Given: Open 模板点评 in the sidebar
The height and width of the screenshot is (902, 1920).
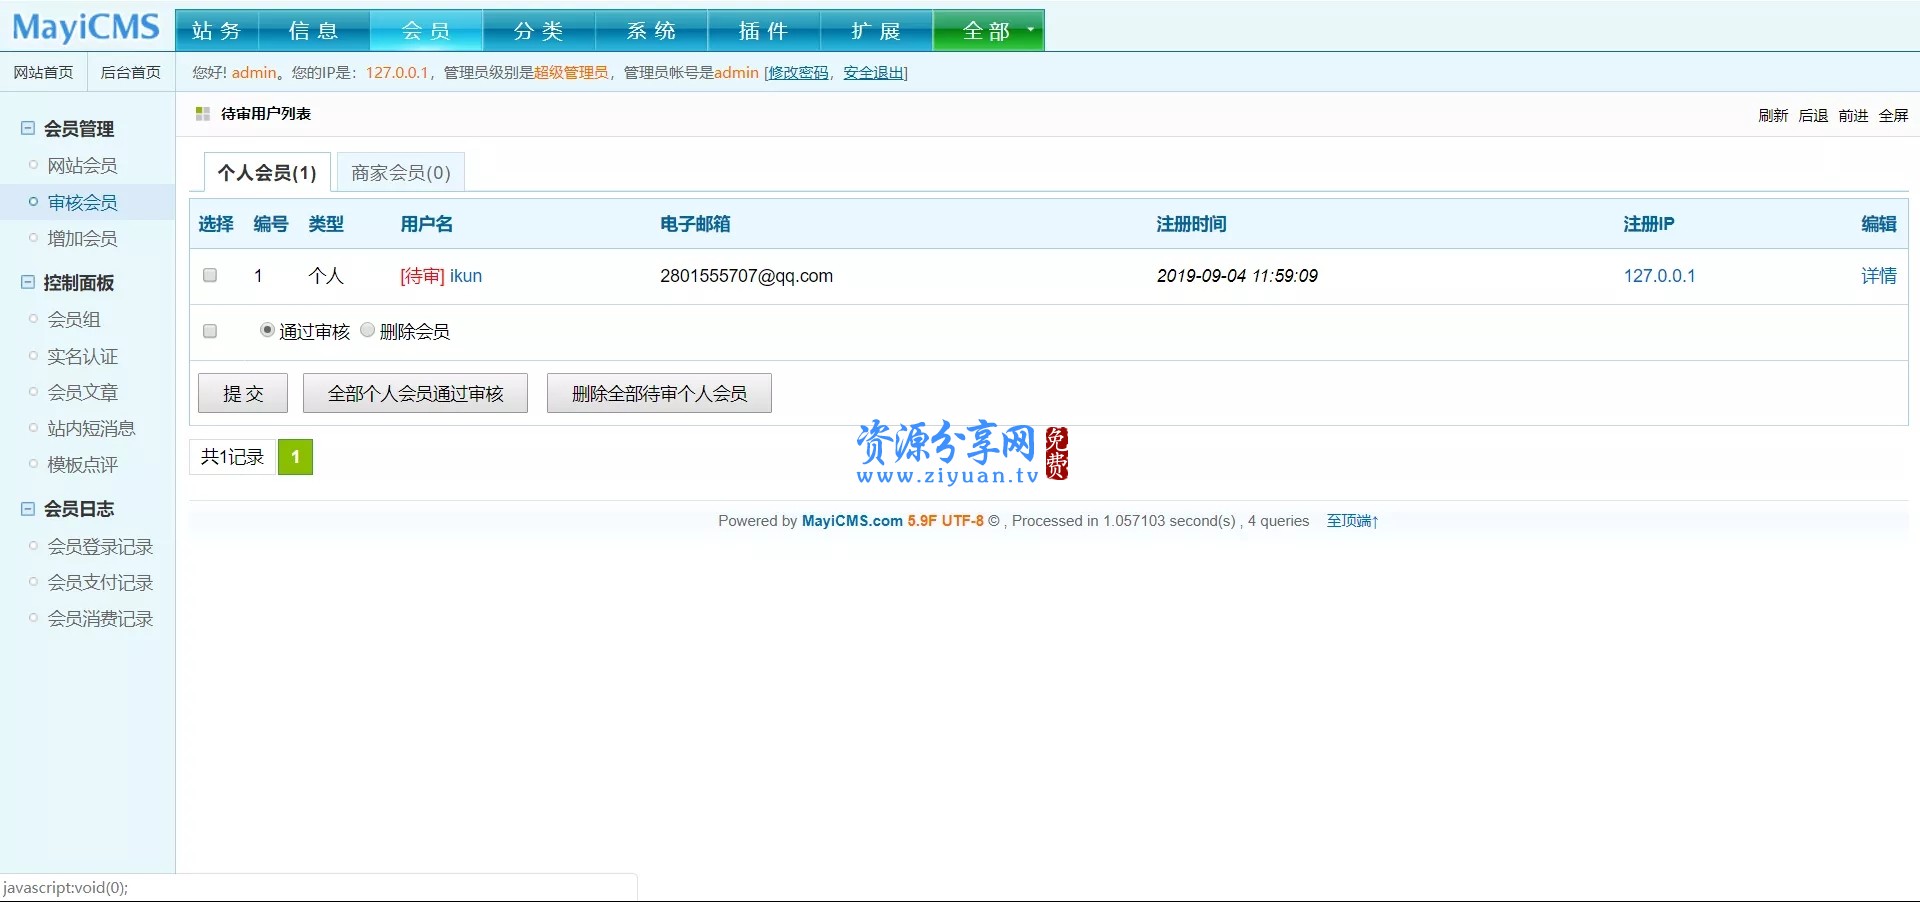Looking at the screenshot, I should pos(82,465).
